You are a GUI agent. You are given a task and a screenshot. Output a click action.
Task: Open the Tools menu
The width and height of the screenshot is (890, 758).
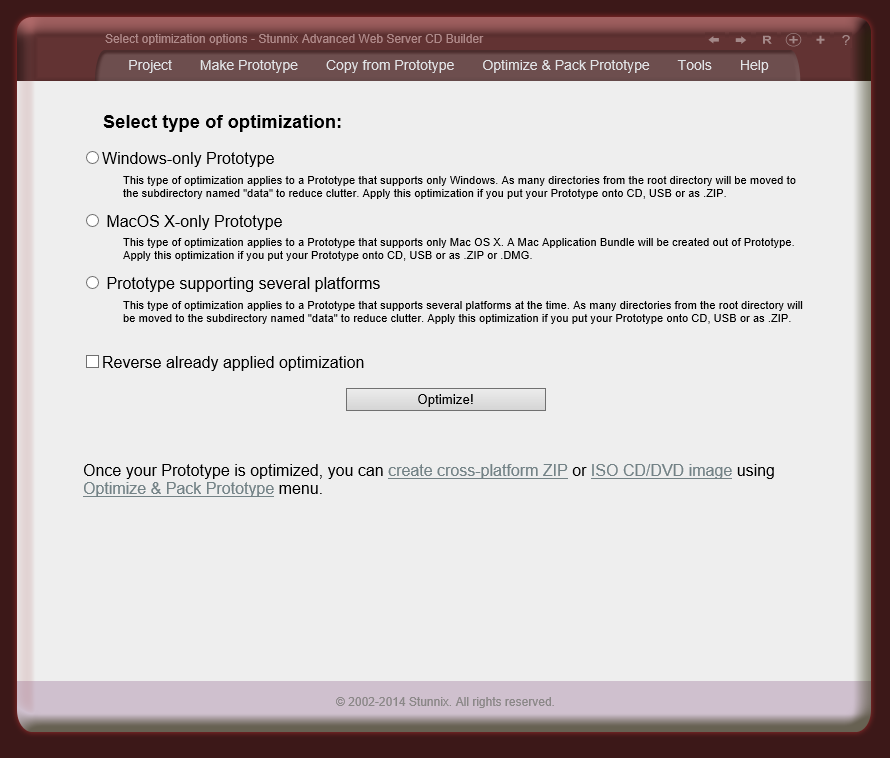[694, 65]
